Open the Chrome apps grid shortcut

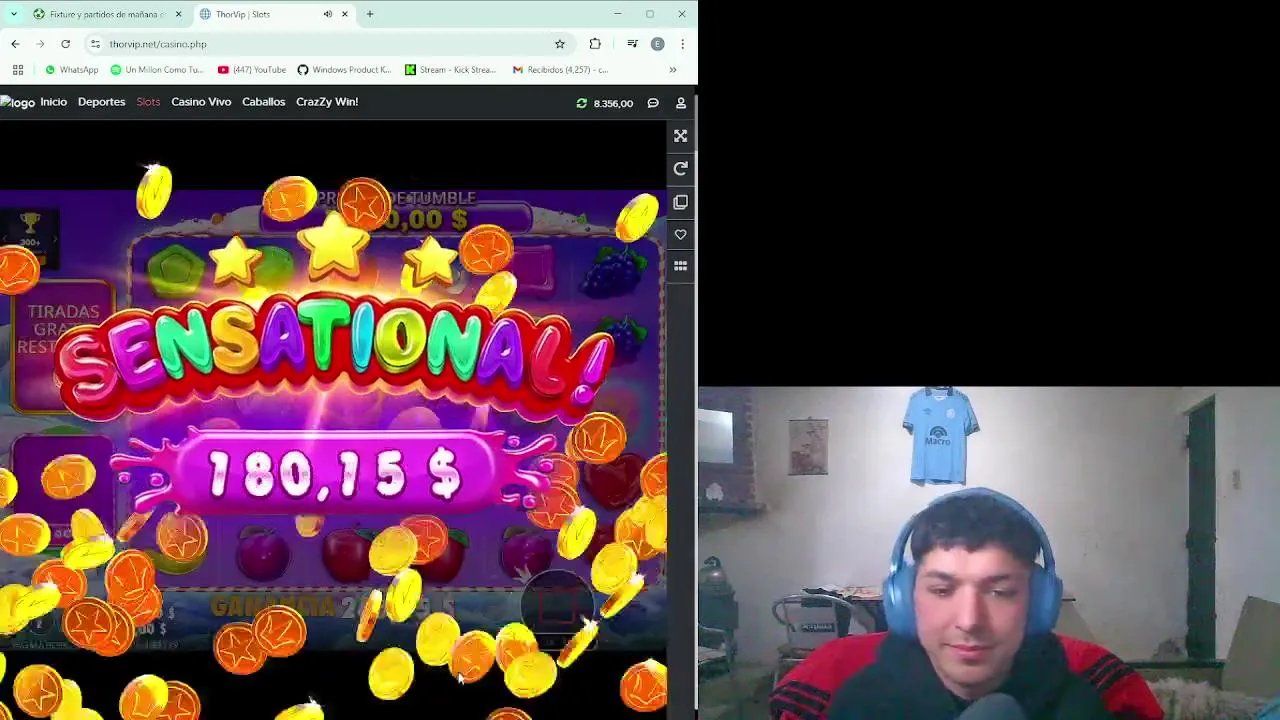[x=17, y=70]
